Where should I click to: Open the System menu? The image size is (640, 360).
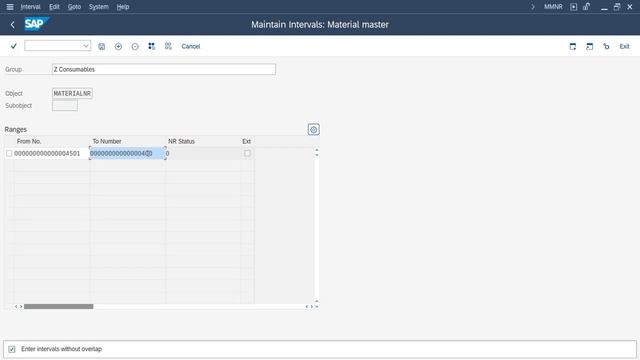pos(99,7)
